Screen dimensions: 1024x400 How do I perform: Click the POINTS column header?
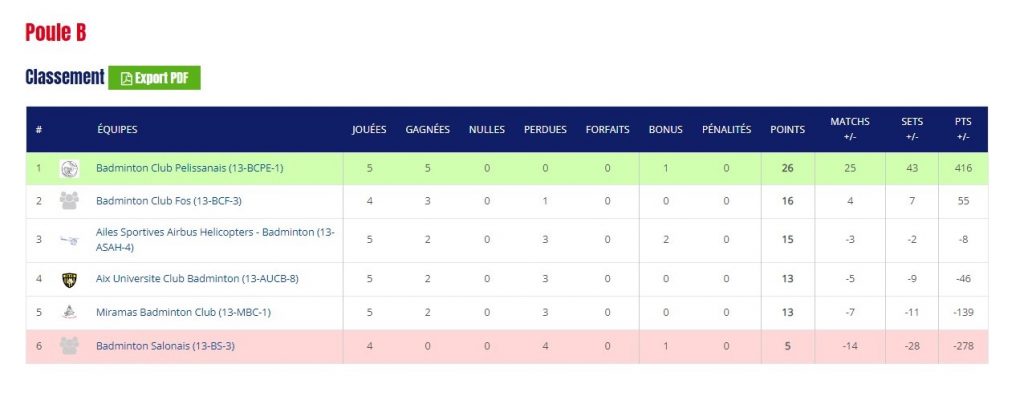point(788,129)
